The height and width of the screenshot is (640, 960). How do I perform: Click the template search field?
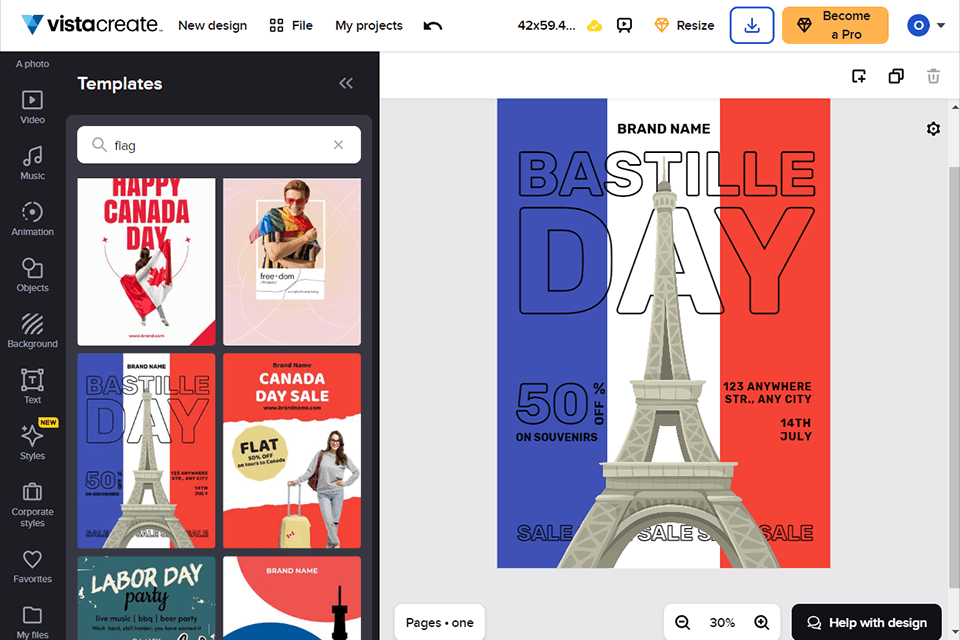coord(219,145)
